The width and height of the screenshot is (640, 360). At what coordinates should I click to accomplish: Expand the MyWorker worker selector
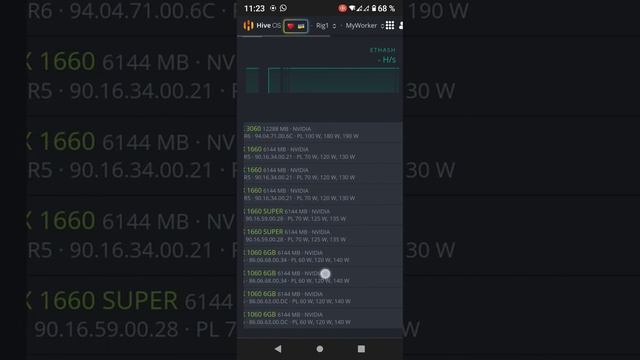pos(364,26)
